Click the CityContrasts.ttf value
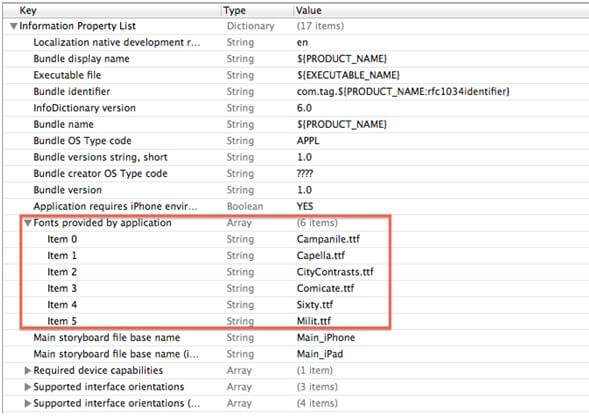 point(335,272)
